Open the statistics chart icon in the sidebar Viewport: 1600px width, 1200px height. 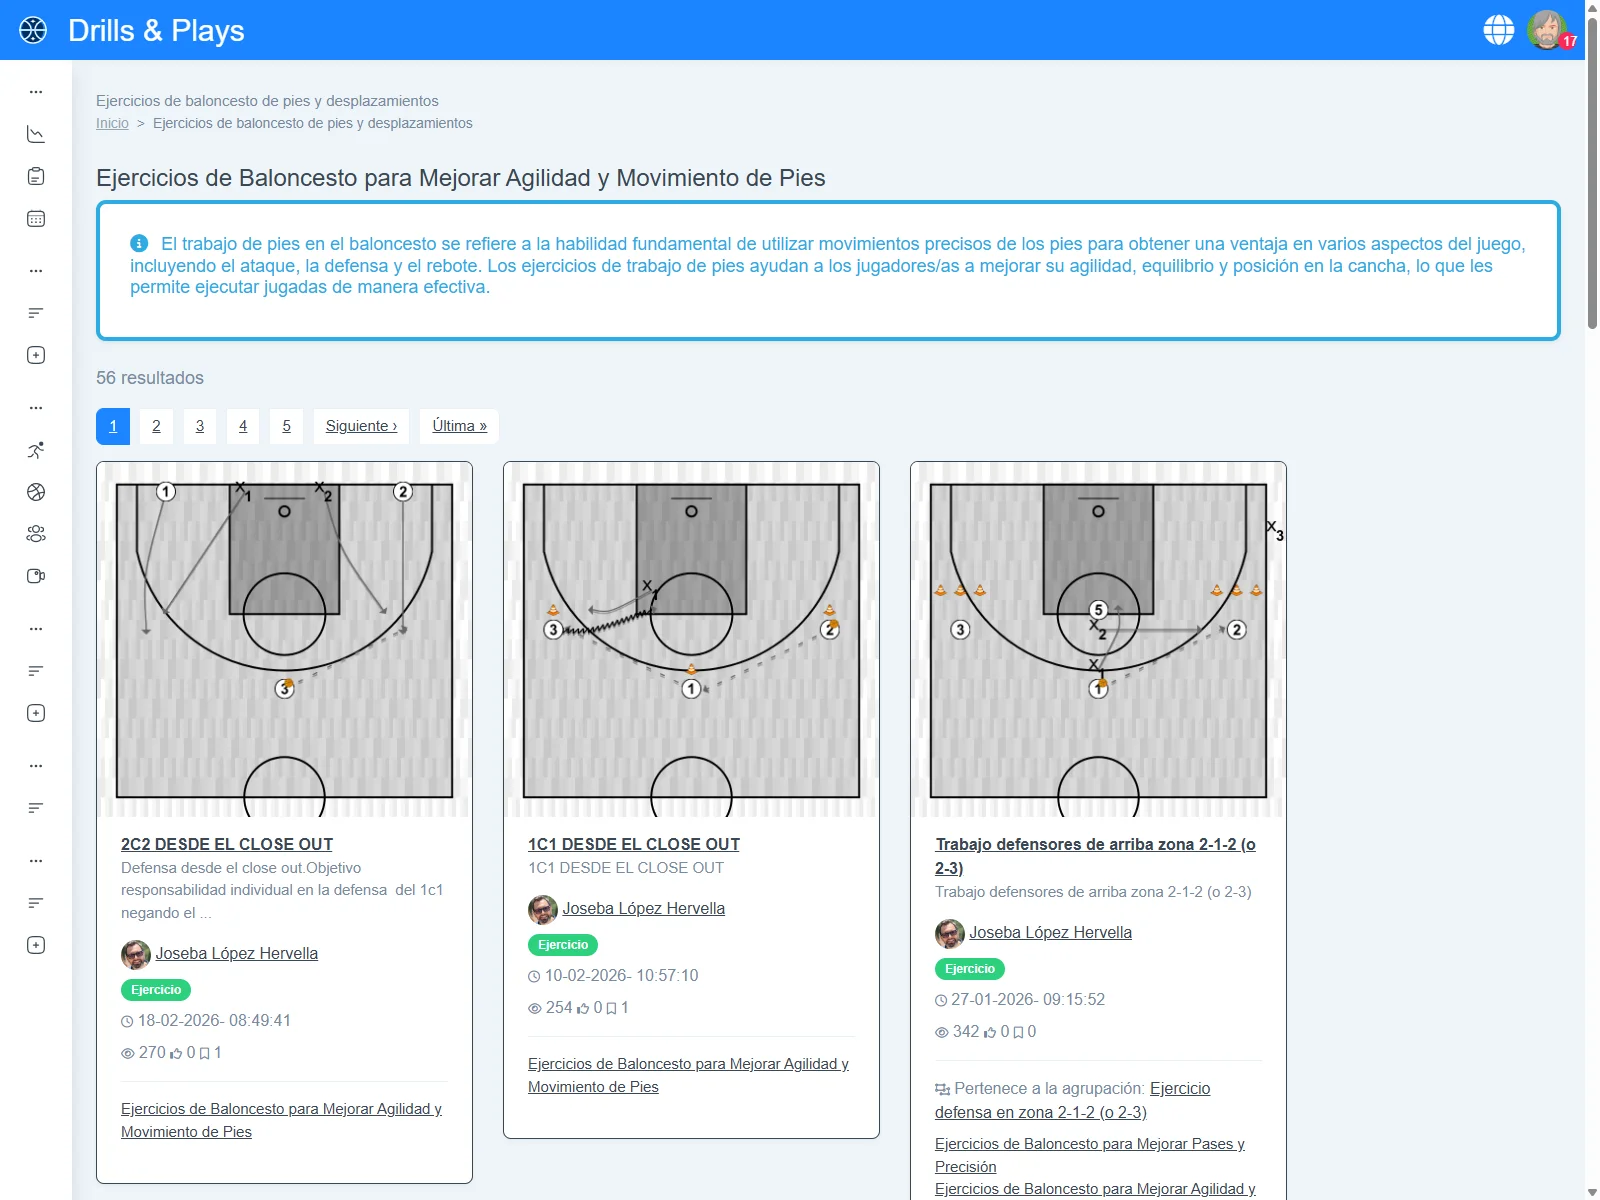point(36,134)
